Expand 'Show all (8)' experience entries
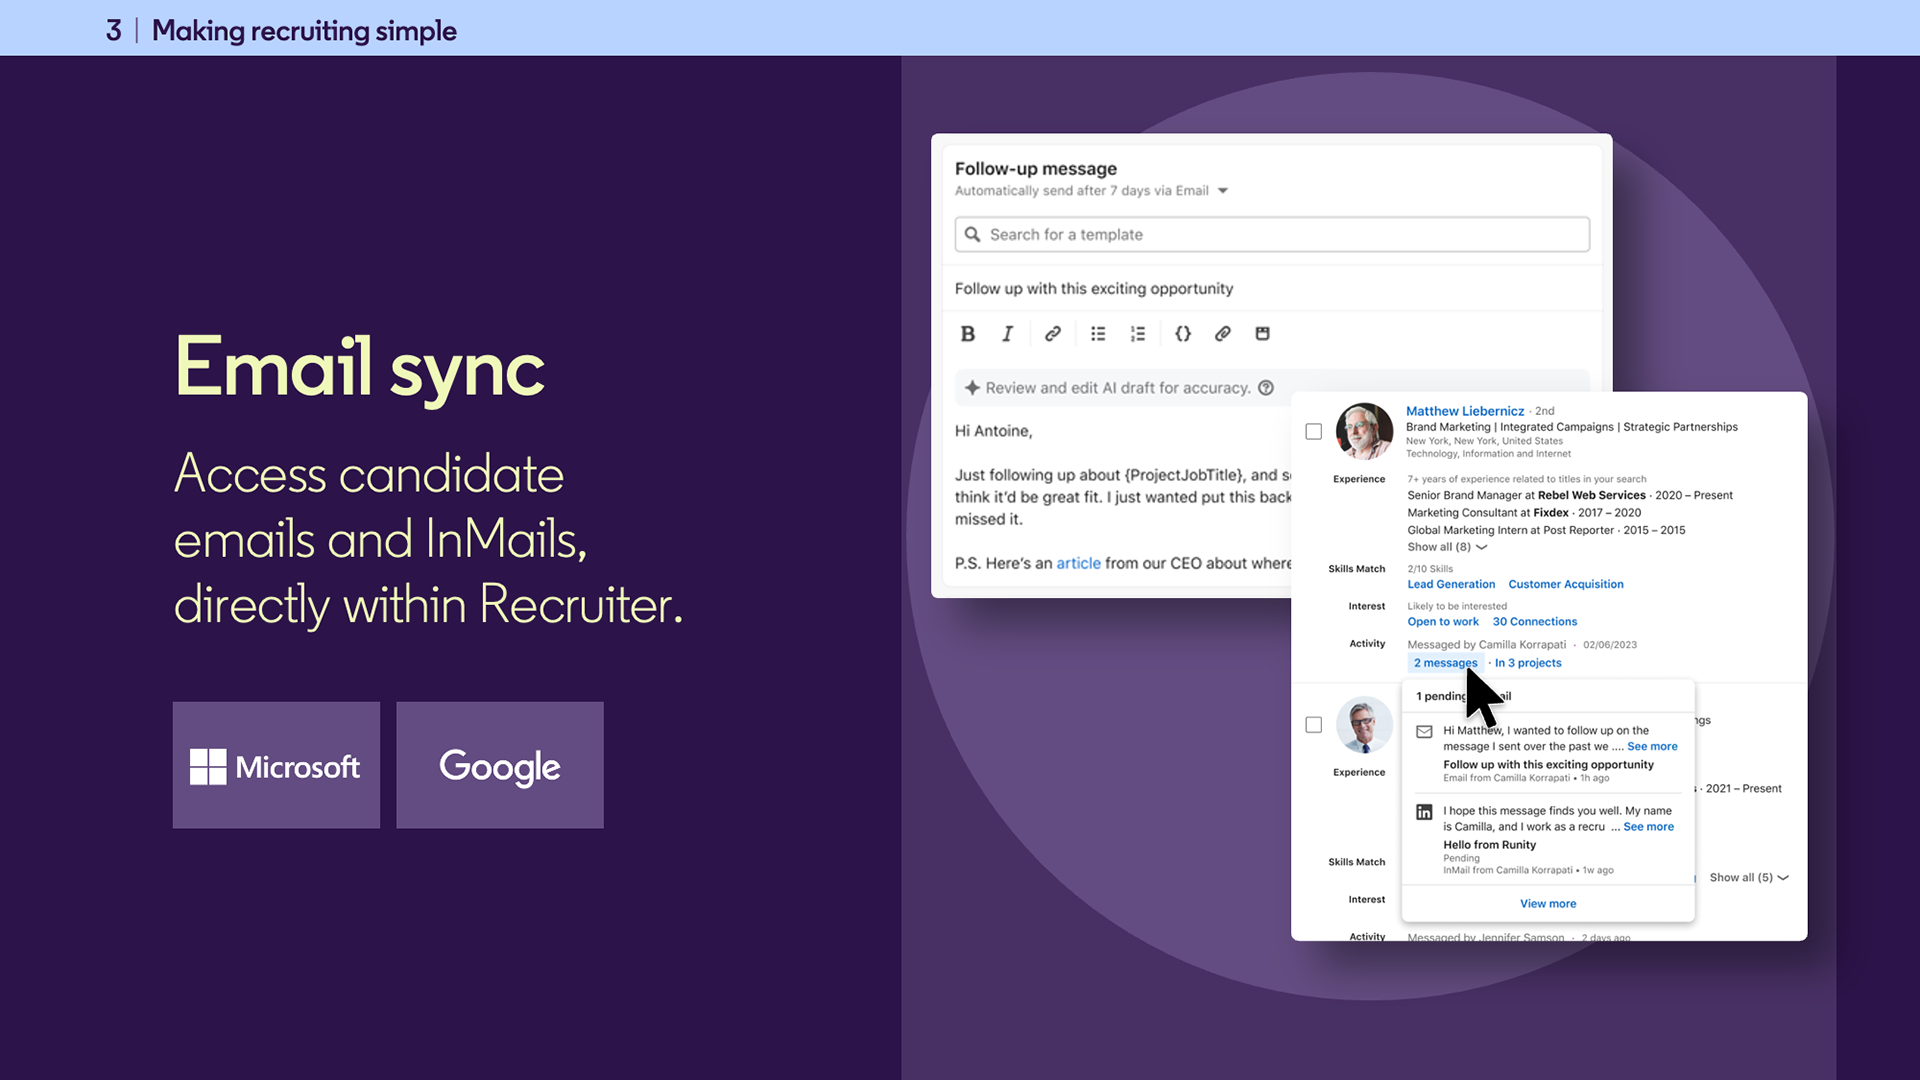Viewport: 1920px width, 1080px height. [x=1447, y=547]
